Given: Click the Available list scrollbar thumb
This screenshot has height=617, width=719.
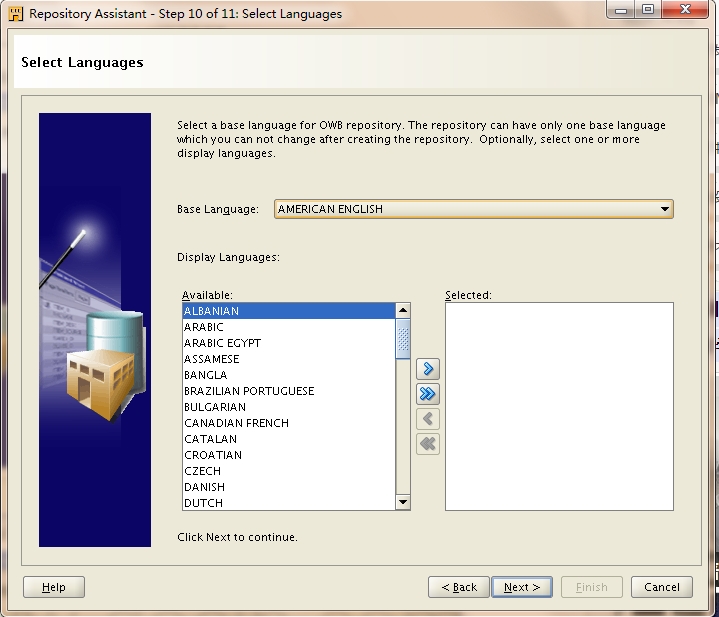Looking at the screenshot, I should point(403,339).
